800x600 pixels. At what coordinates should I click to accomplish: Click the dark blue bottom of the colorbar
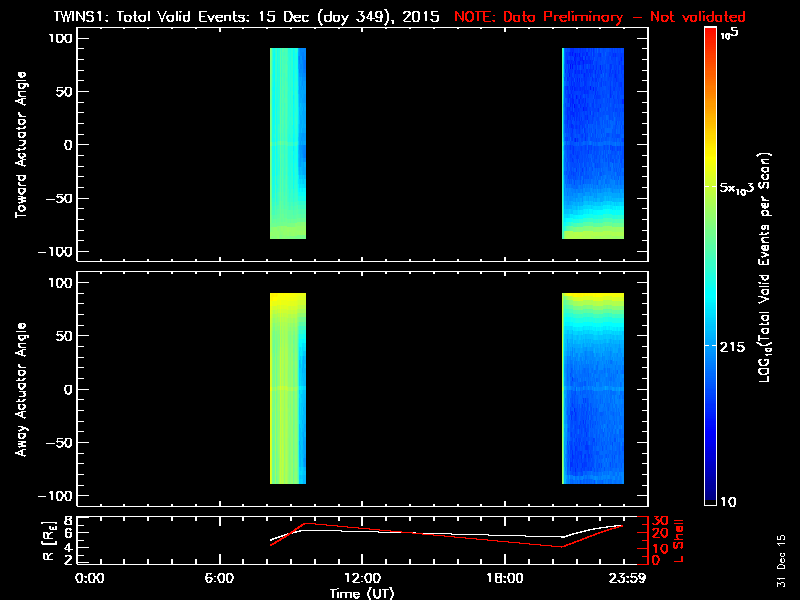pos(710,490)
